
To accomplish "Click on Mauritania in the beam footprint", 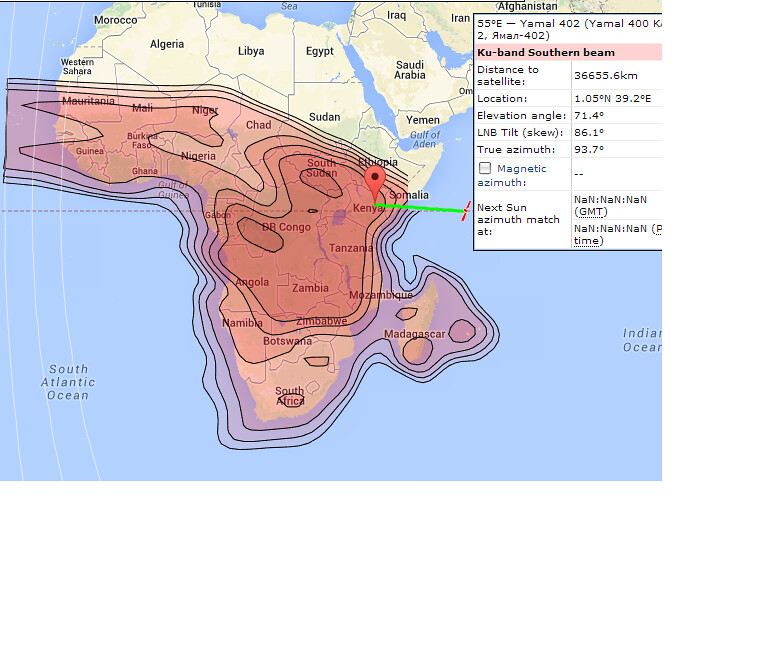I will 88,101.
